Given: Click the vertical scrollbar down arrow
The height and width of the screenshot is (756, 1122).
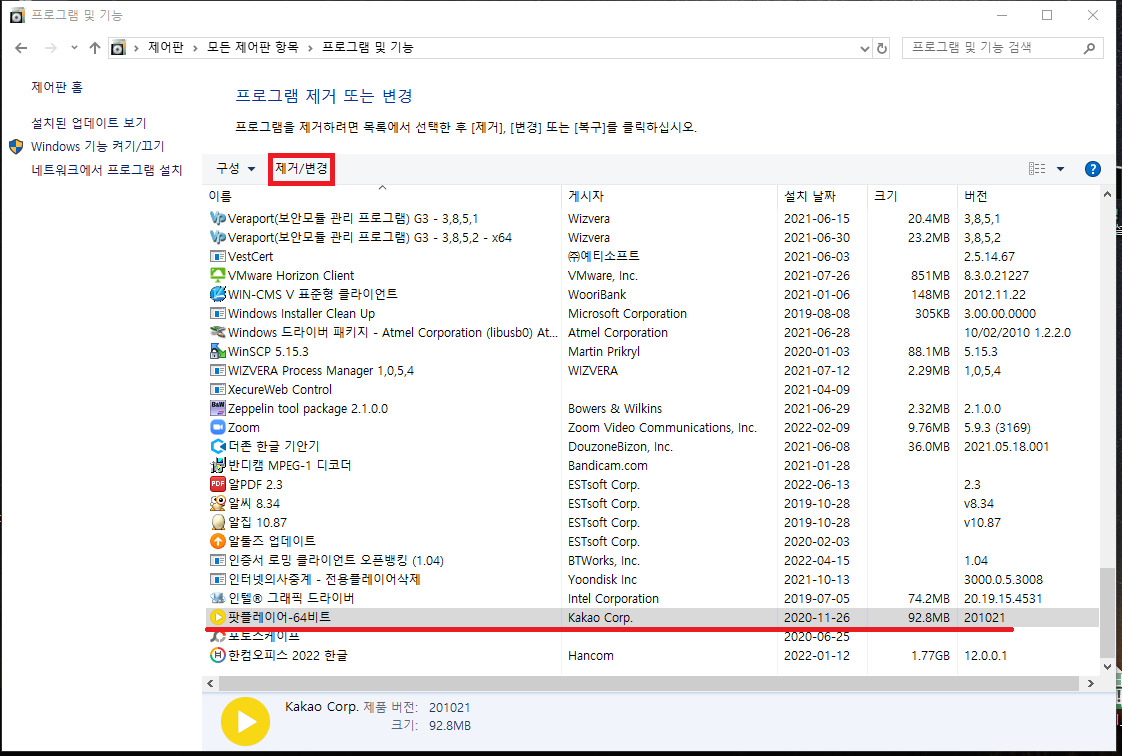Looking at the screenshot, I should [x=1107, y=667].
